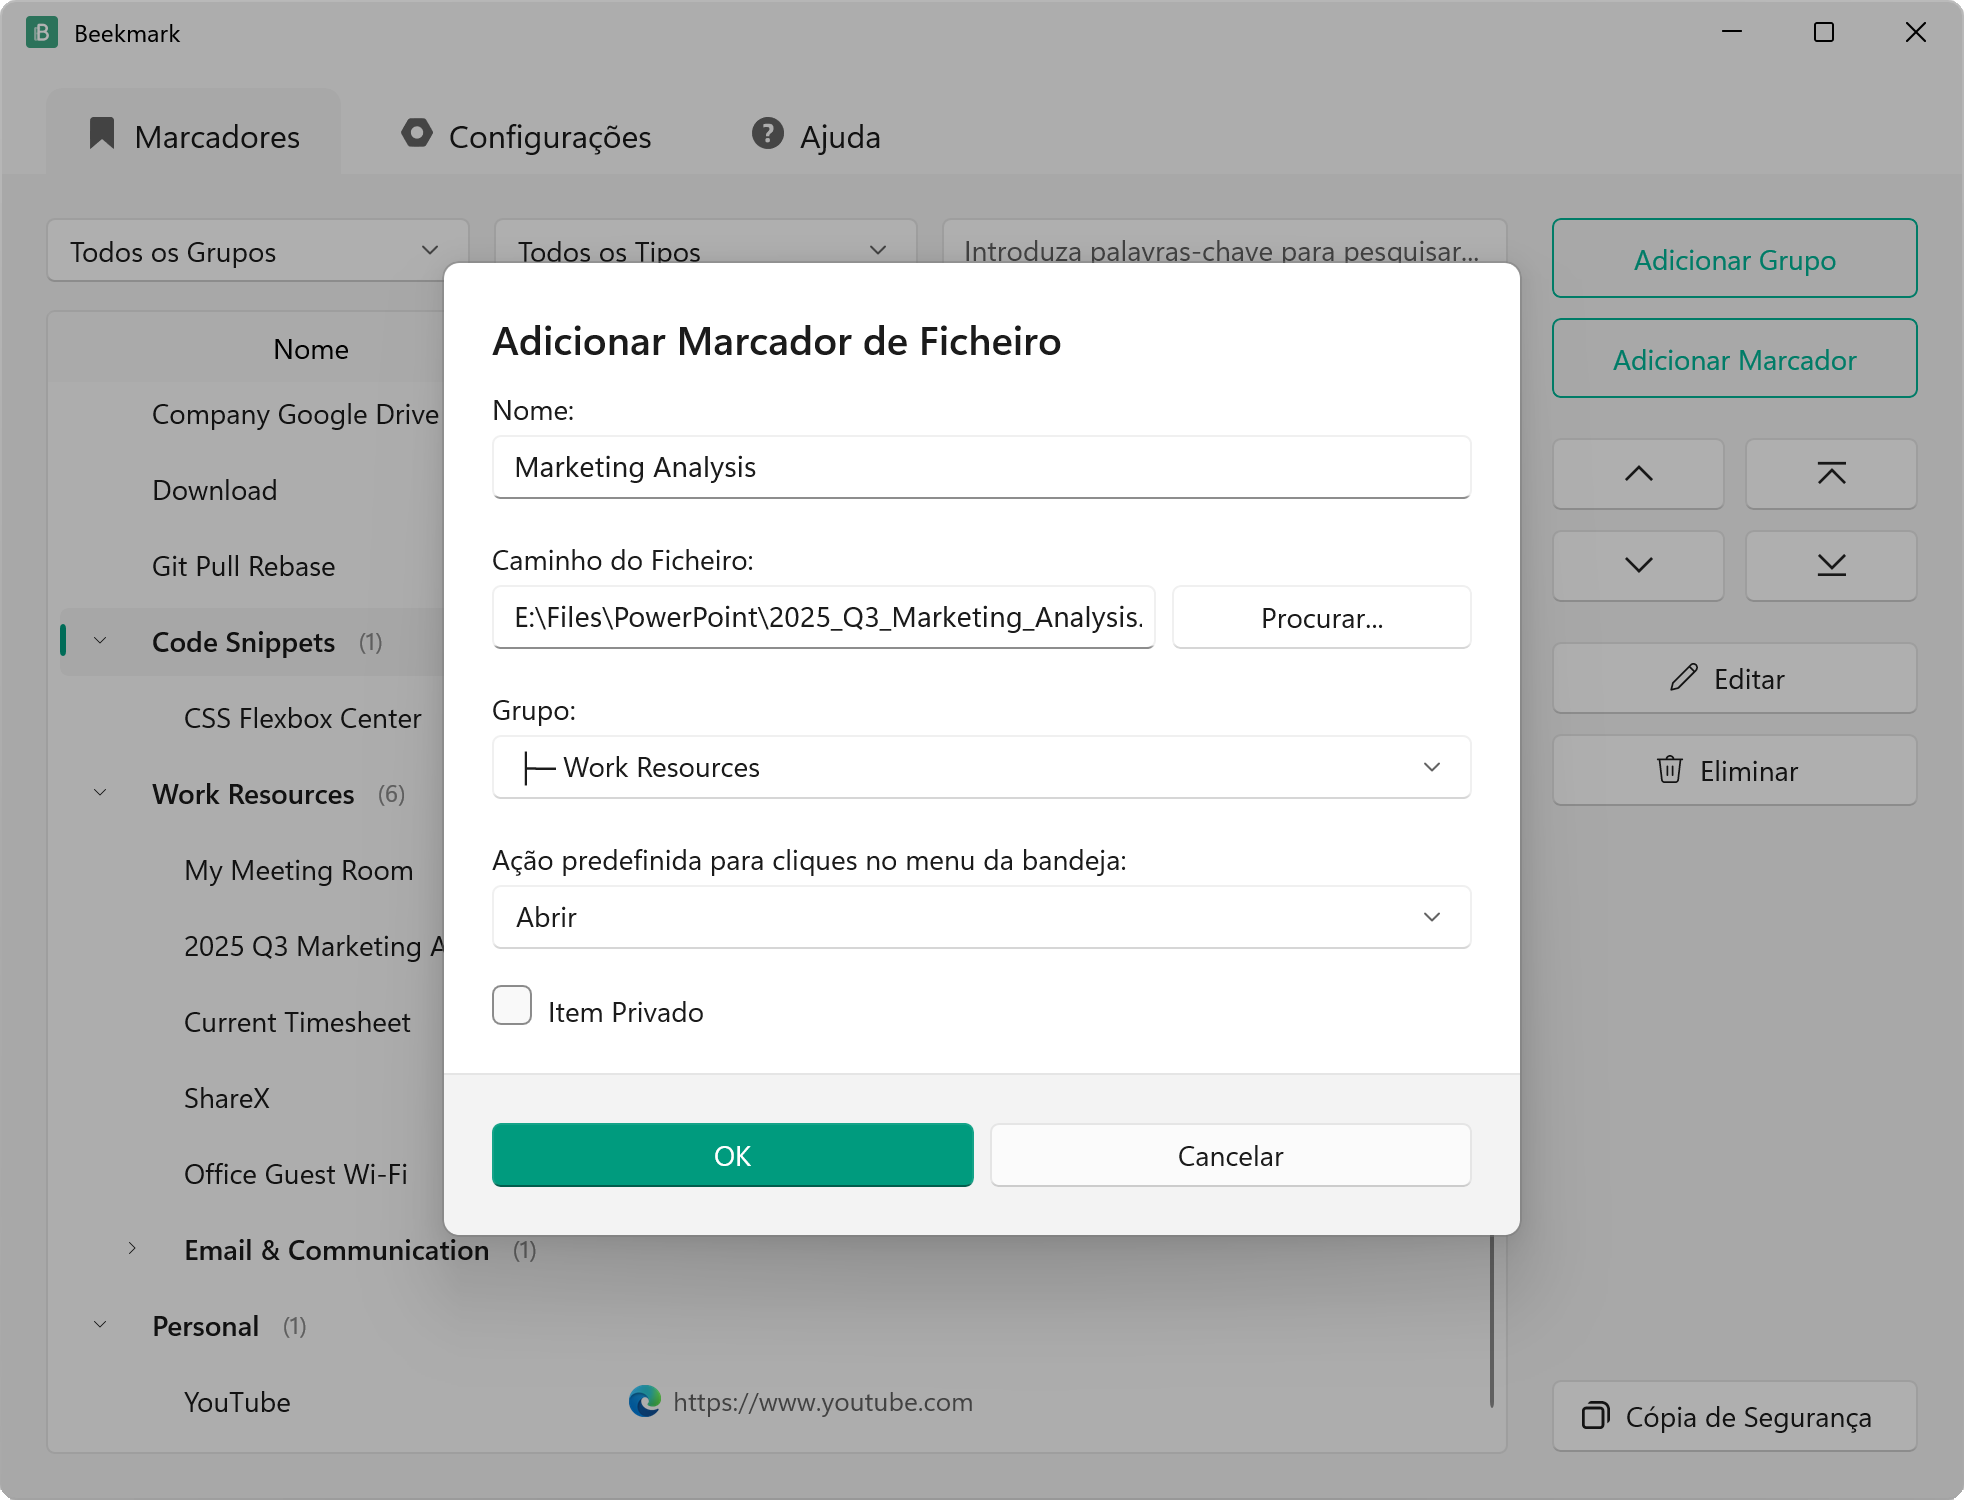The width and height of the screenshot is (1964, 1500).
Task: Click the bookmark icon on Marcadores tab
Action: [x=102, y=134]
